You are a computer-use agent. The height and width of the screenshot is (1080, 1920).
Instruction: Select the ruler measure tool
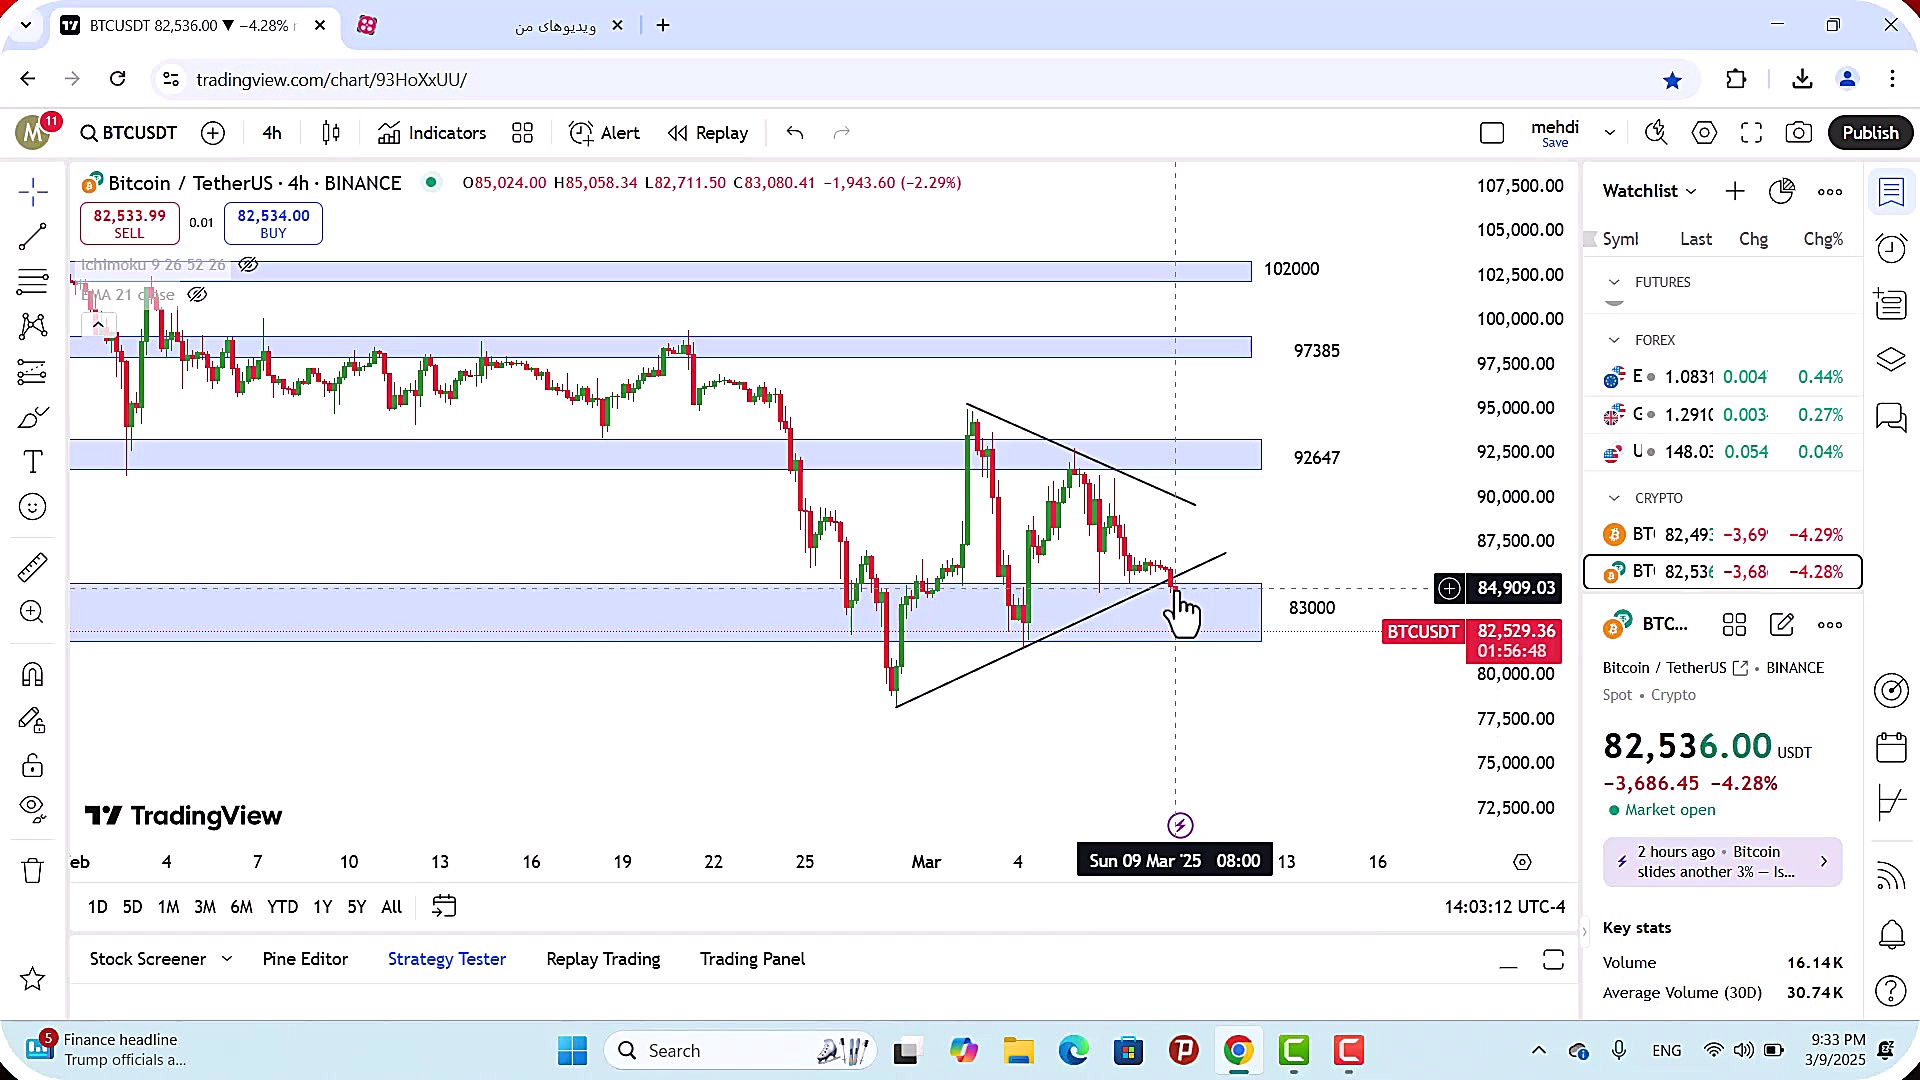coord(33,567)
